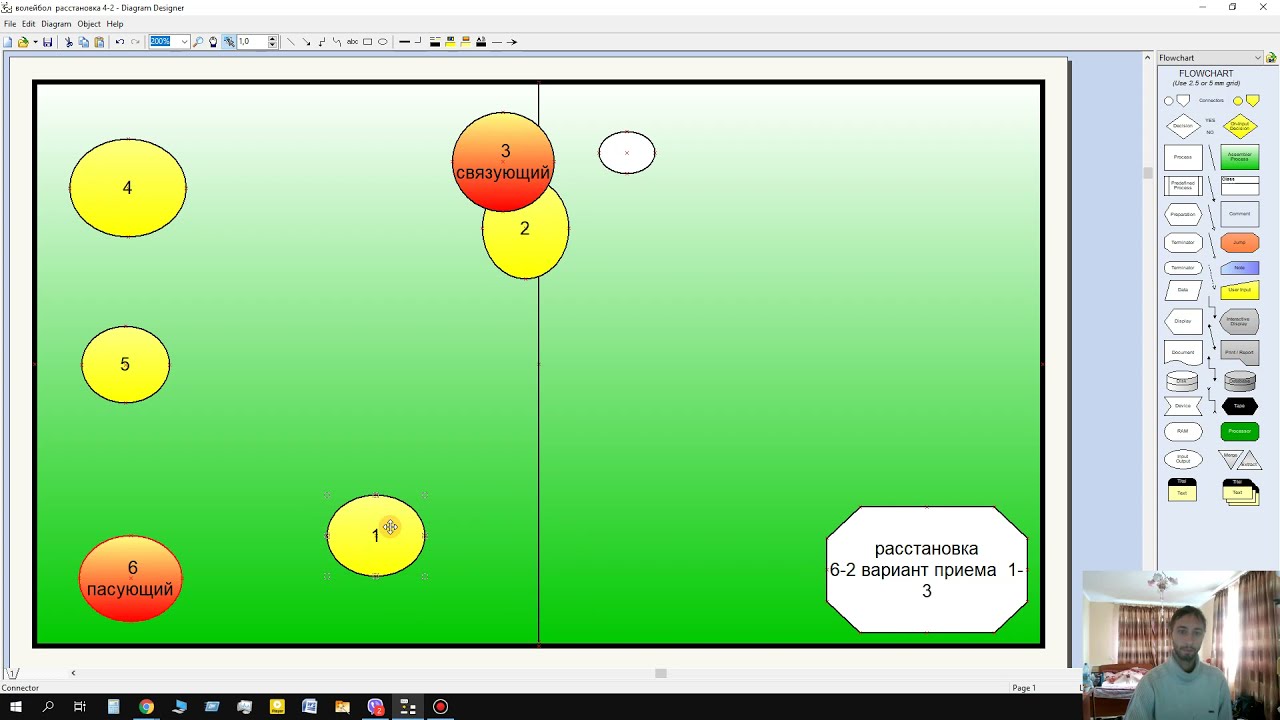Open the 200% zoom dropdown

point(184,42)
